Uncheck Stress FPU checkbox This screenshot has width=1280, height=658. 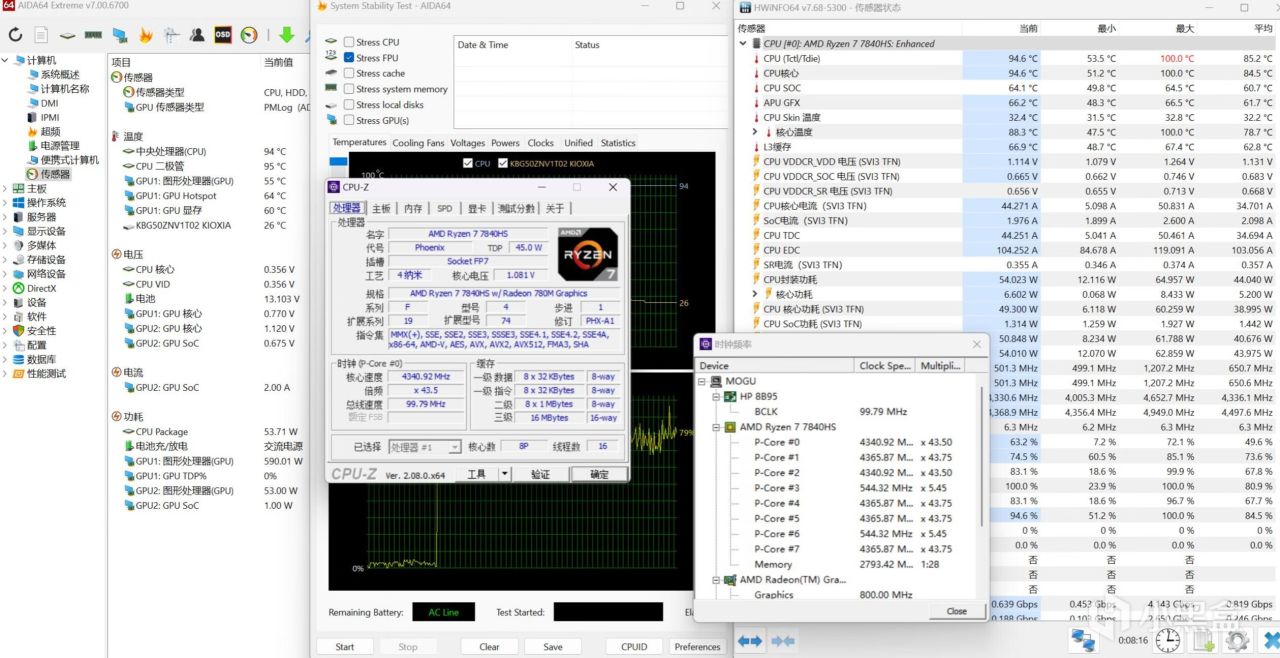(x=349, y=58)
